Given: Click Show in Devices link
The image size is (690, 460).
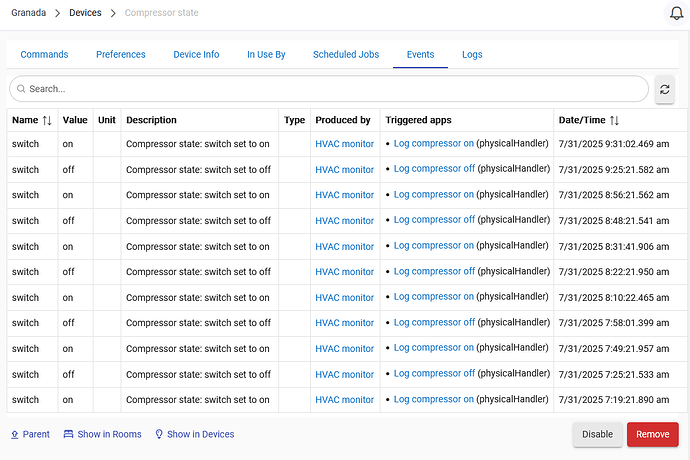Looking at the screenshot, I should click(194, 434).
